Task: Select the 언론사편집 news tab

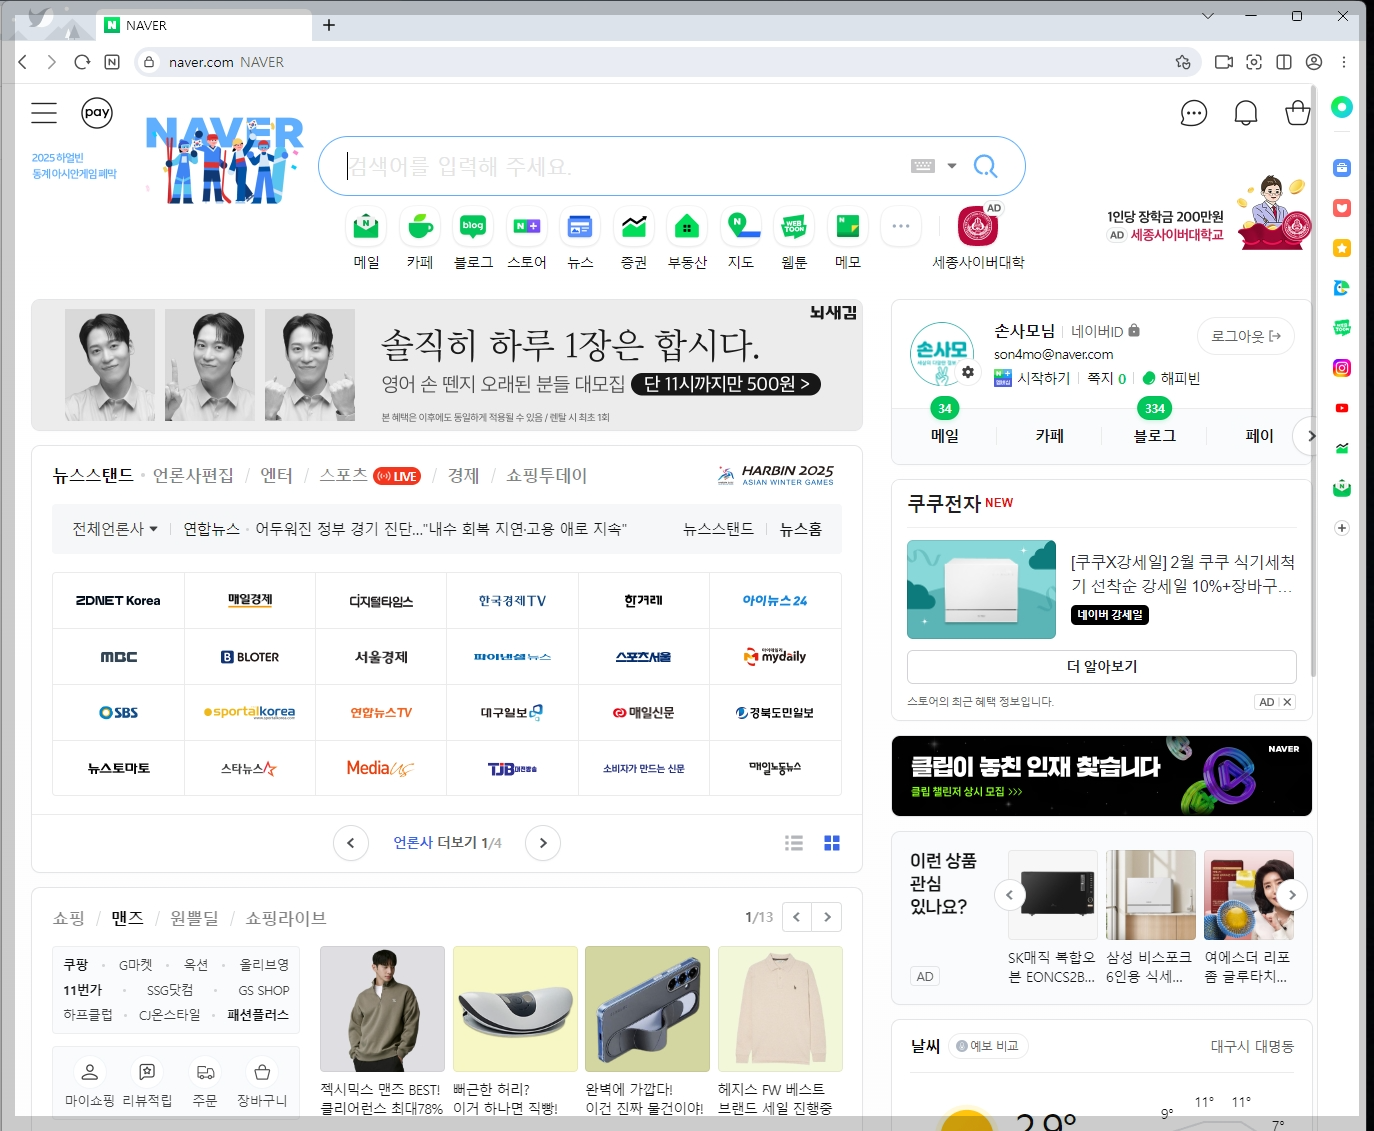Action: (x=193, y=476)
